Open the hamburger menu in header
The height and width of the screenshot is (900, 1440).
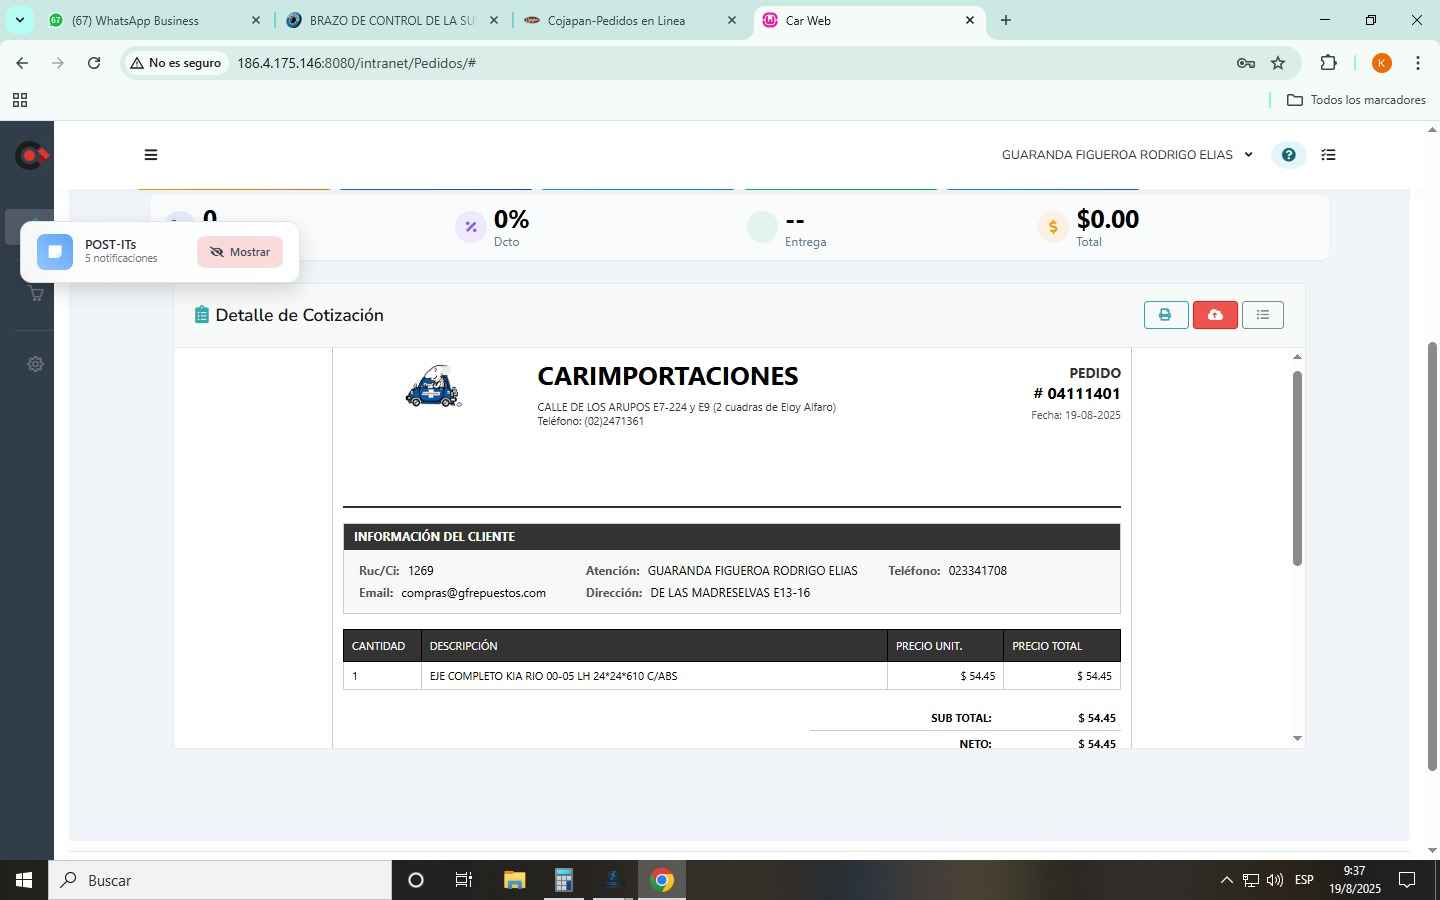tap(151, 155)
